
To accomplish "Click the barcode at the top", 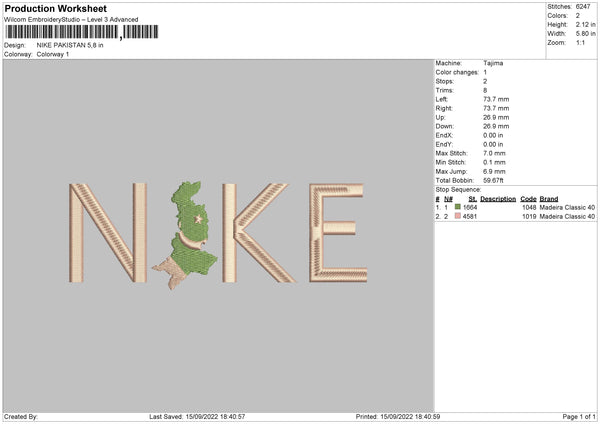I will [x=82, y=32].
